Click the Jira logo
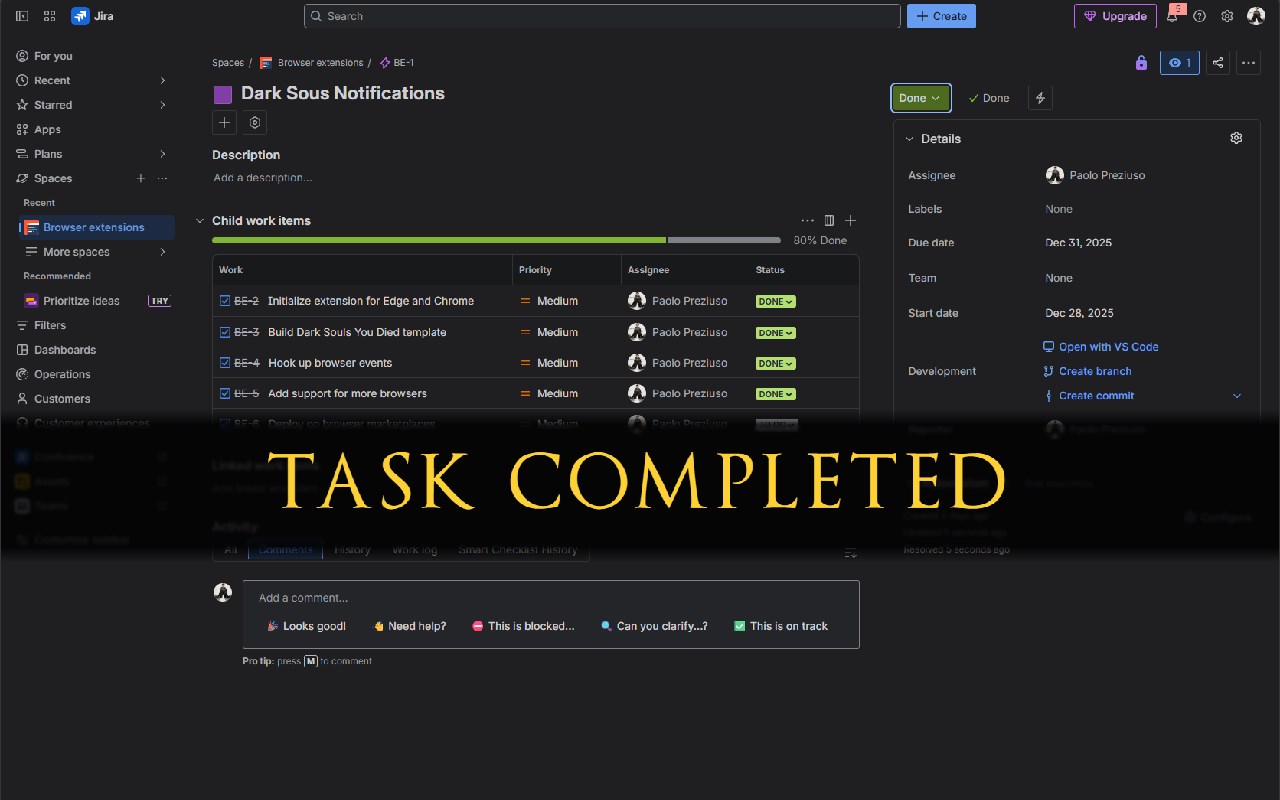This screenshot has width=1280, height=800. (x=92, y=16)
